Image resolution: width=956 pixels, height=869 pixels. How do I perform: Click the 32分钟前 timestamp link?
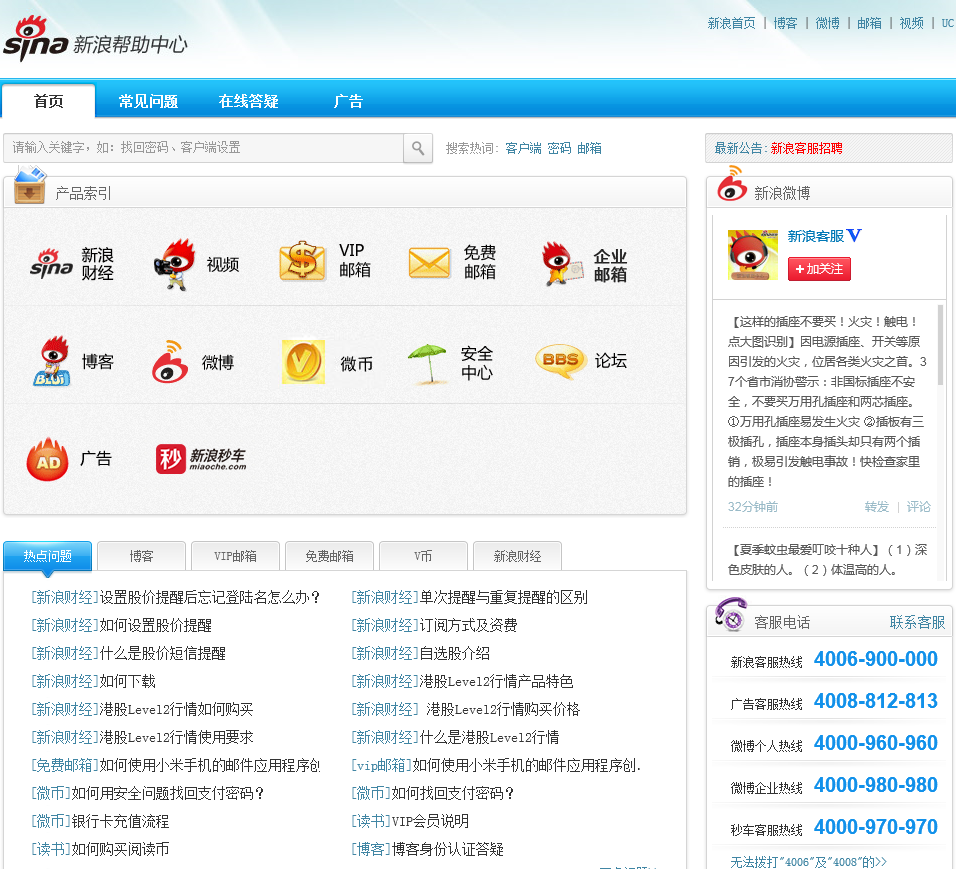(752, 507)
